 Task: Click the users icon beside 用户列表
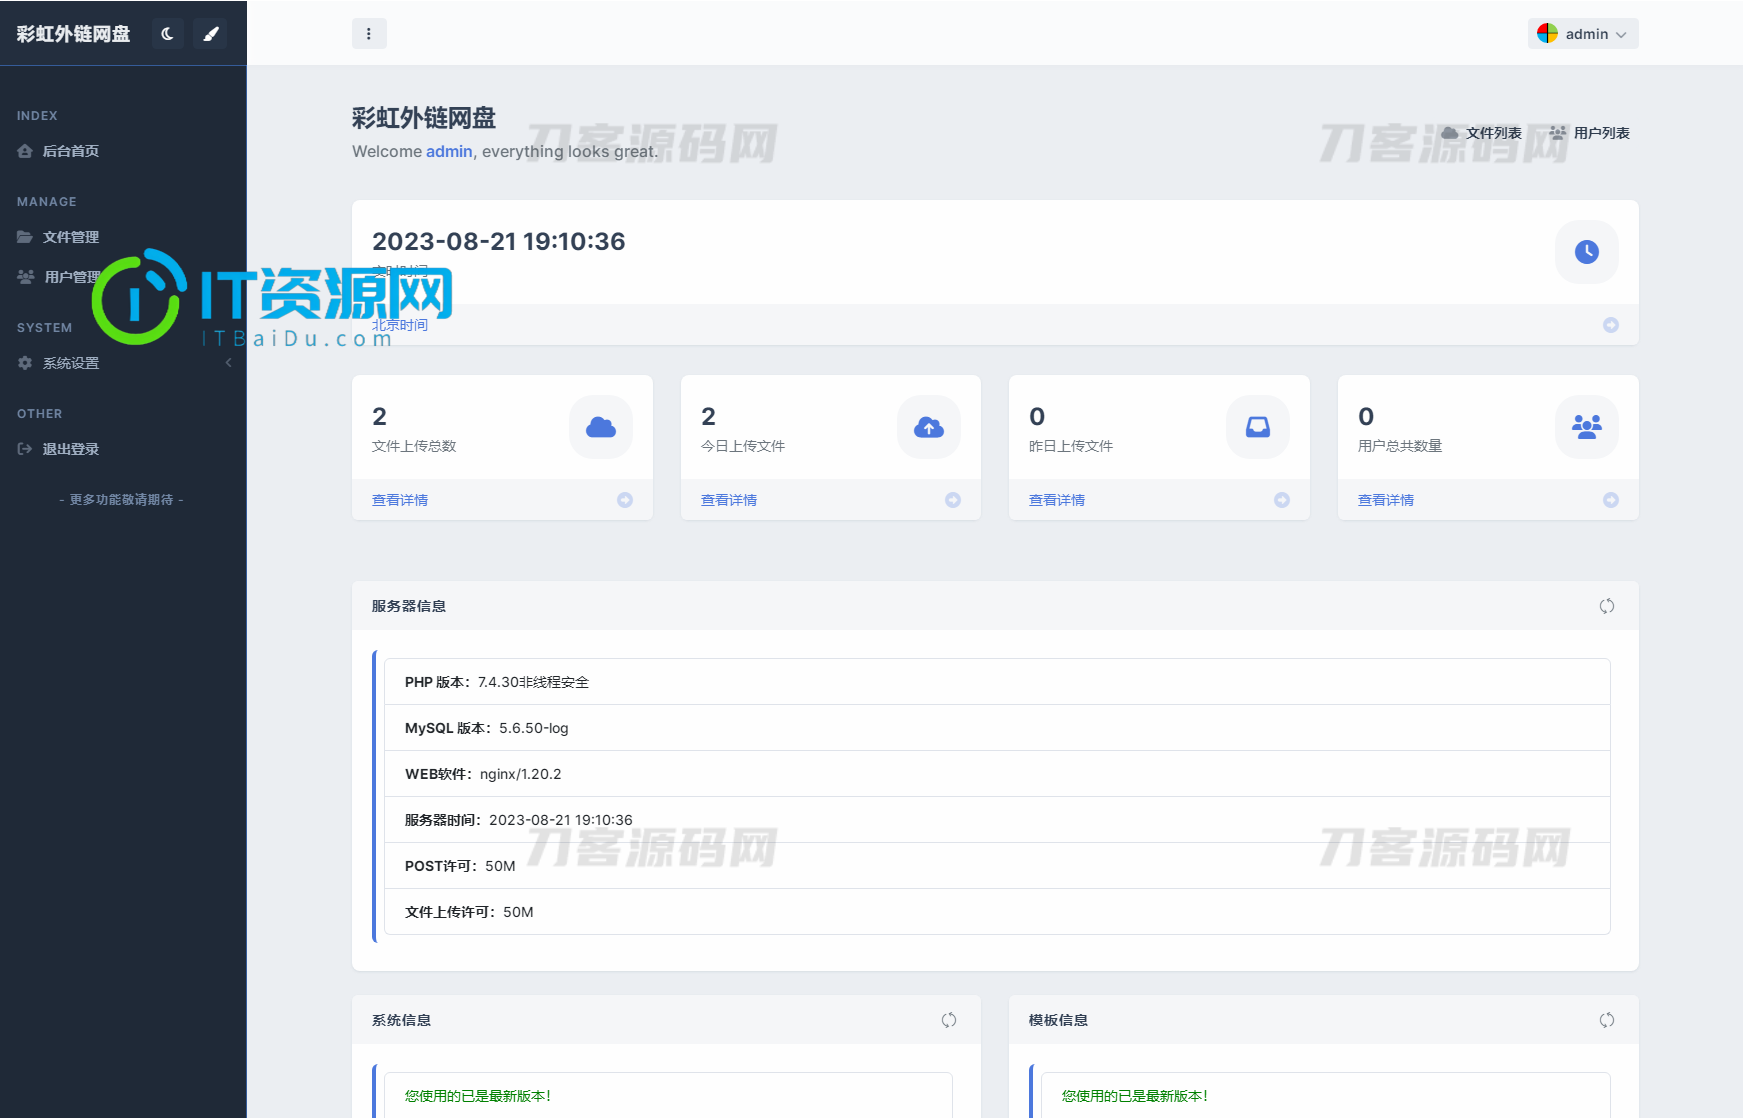[x=1558, y=132]
